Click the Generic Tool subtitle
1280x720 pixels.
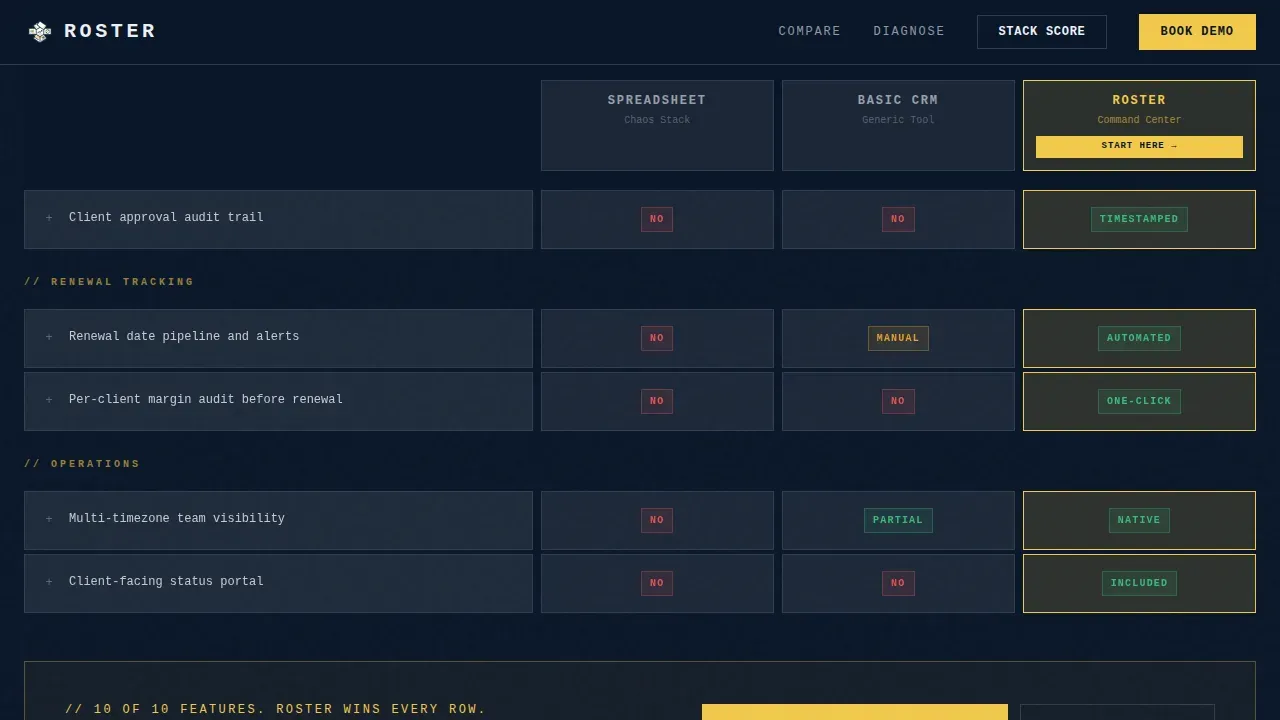click(898, 120)
